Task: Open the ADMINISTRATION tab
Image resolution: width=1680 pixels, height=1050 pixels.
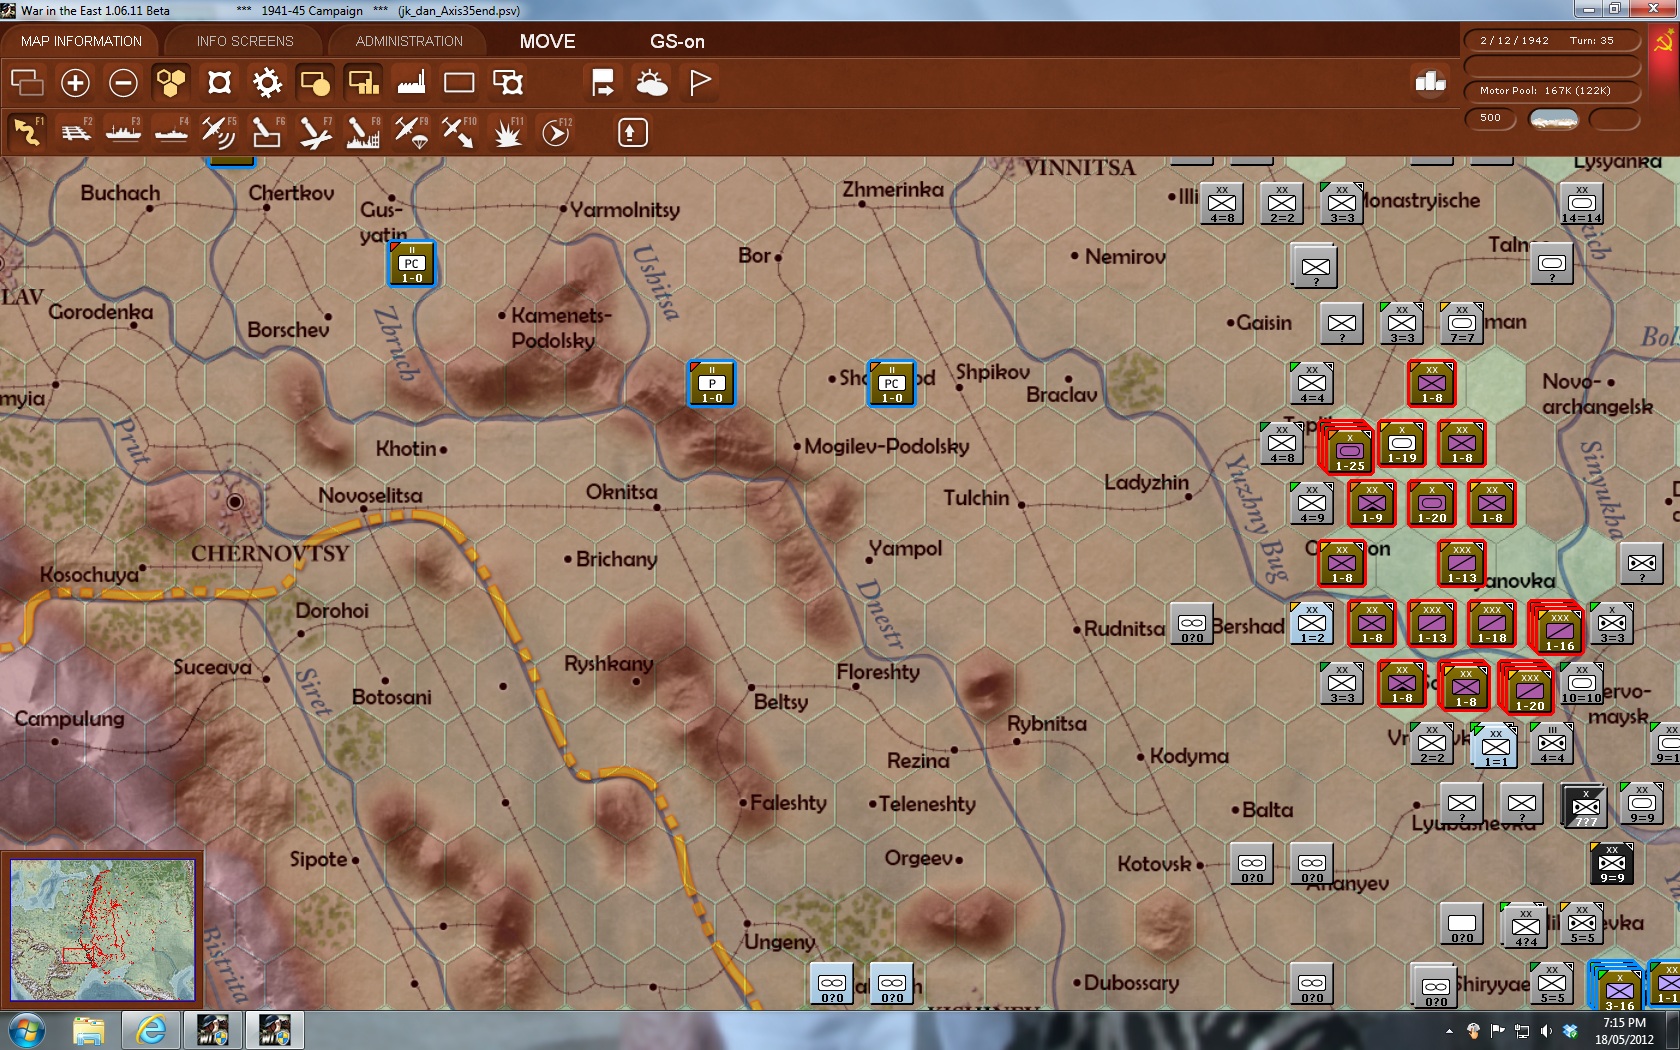Action: (x=409, y=41)
